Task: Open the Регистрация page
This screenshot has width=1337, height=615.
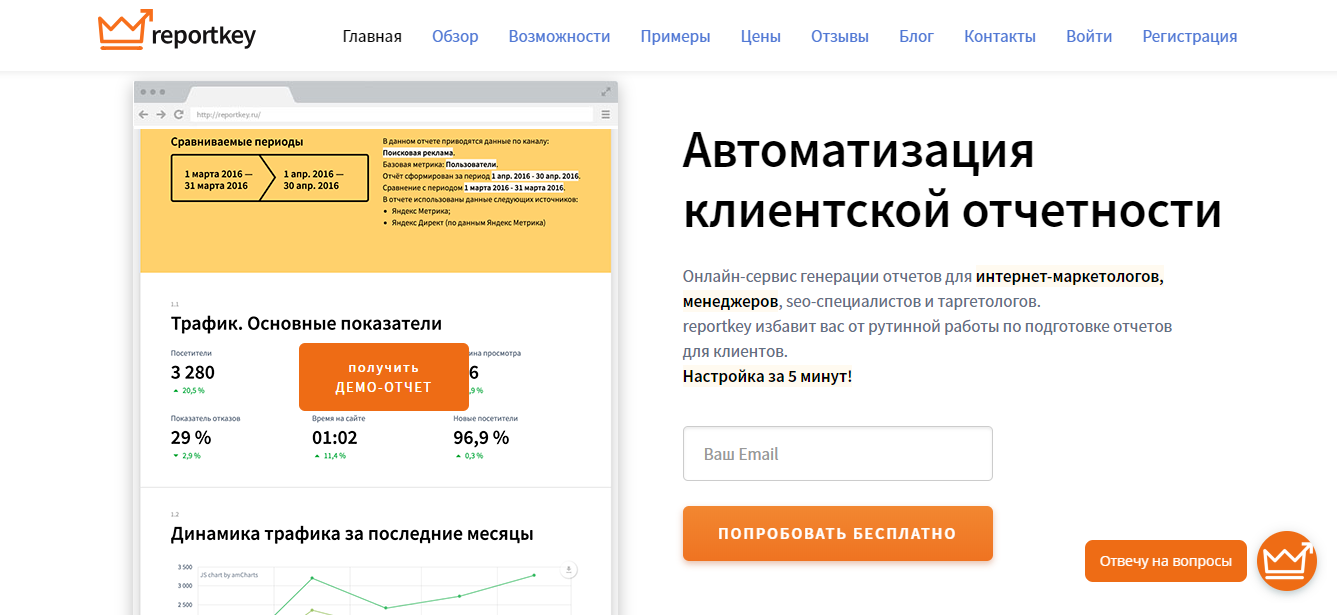Action: click(1189, 35)
